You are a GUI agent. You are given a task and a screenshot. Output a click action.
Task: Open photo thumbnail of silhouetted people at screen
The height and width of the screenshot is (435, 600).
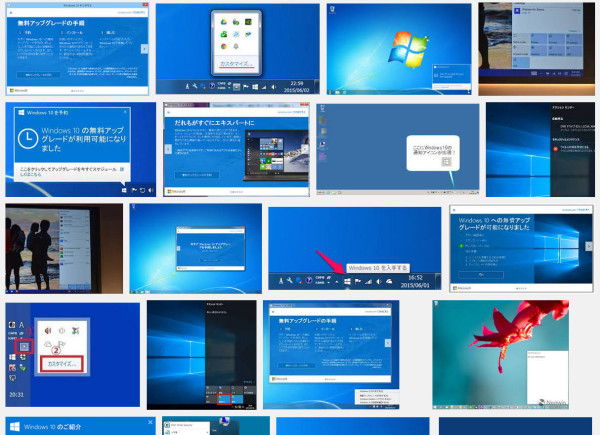pyautogui.click(x=64, y=249)
